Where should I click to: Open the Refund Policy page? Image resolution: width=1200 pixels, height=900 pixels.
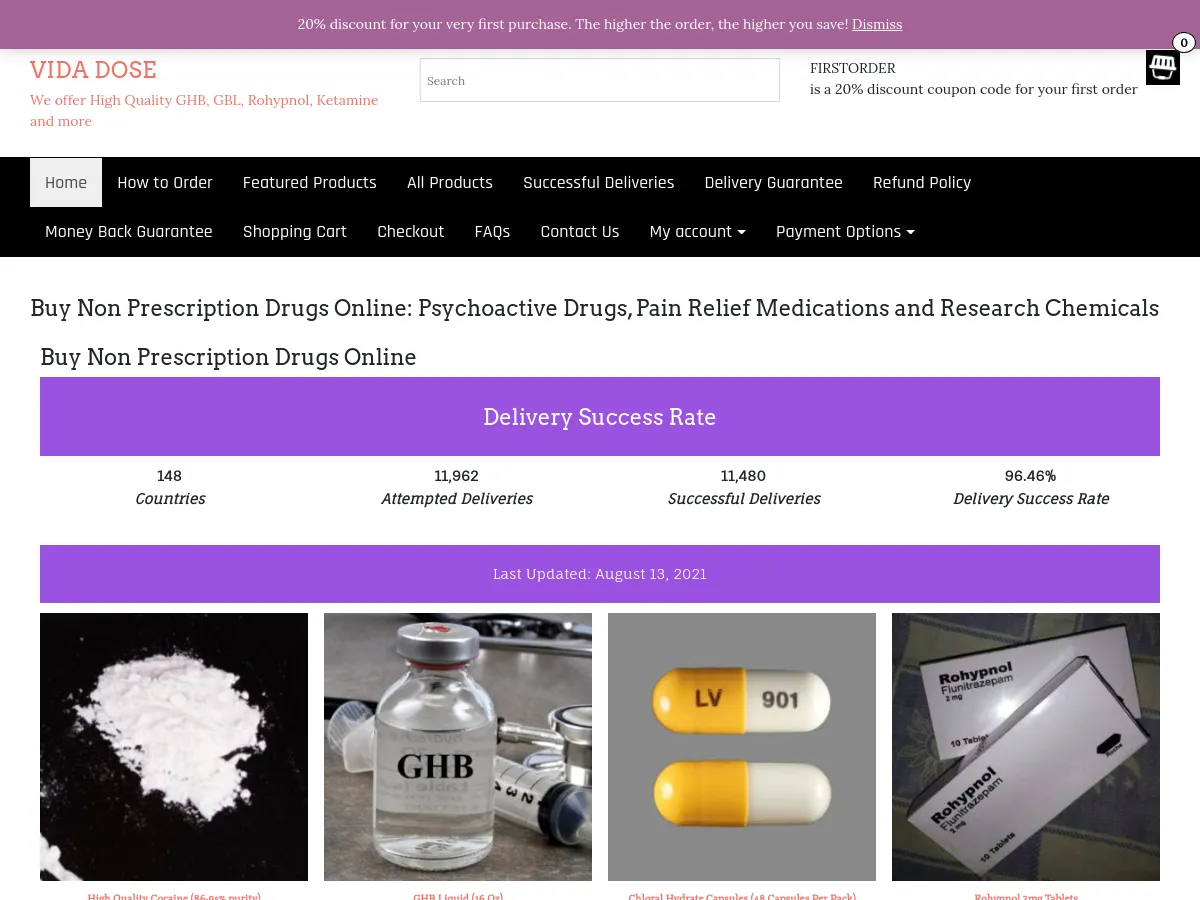pyautogui.click(x=922, y=182)
